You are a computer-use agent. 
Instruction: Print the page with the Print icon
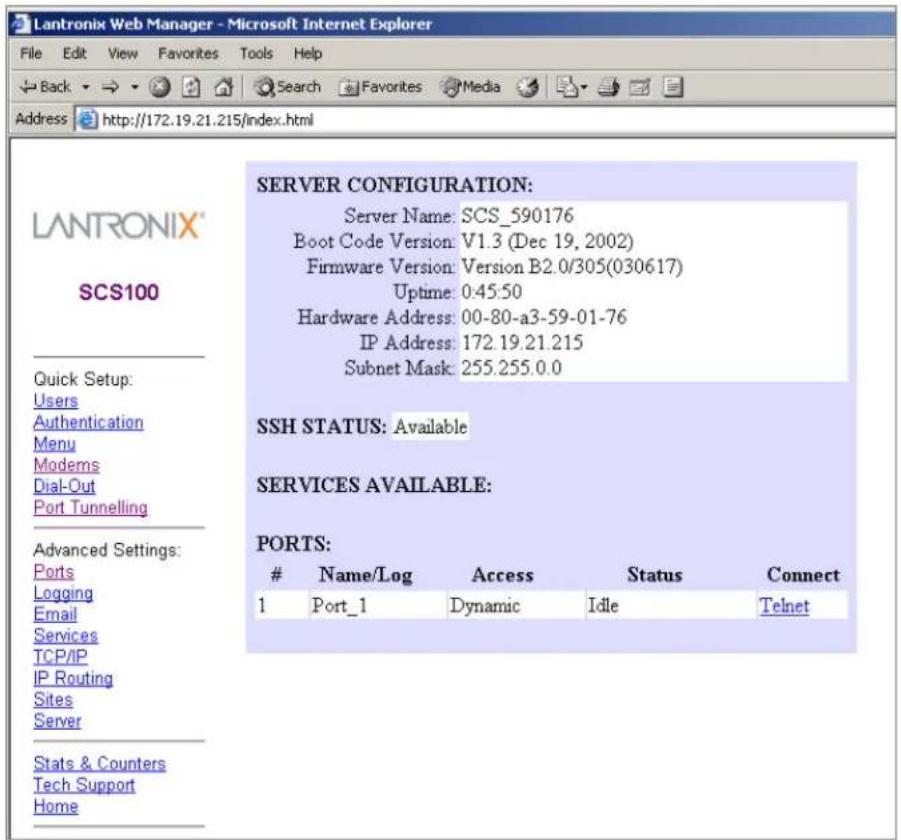pyautogui.click(x=608, y=87)
